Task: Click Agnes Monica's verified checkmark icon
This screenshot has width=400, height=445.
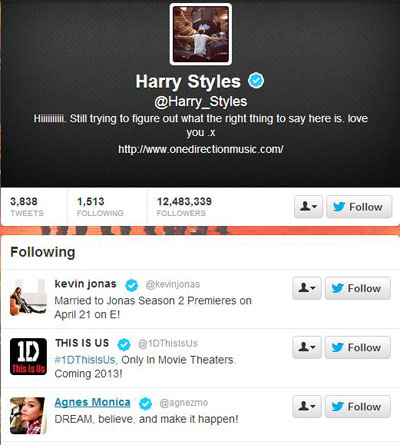Action: coord(145,404)
